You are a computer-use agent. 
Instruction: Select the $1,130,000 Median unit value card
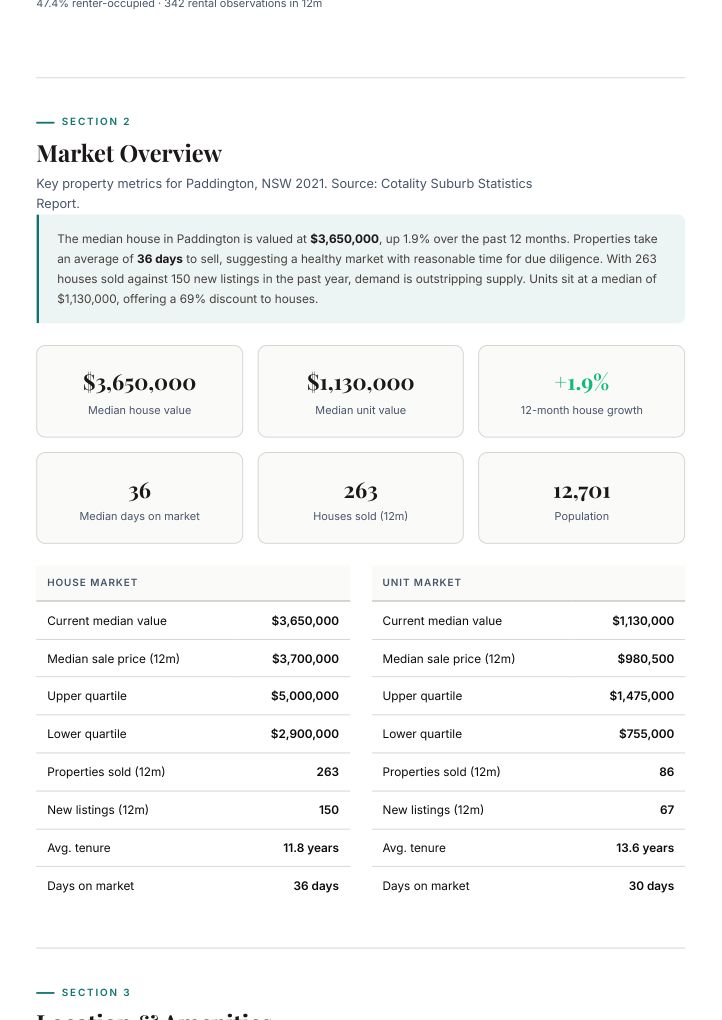pyautogui.click(x=360, y=391)
